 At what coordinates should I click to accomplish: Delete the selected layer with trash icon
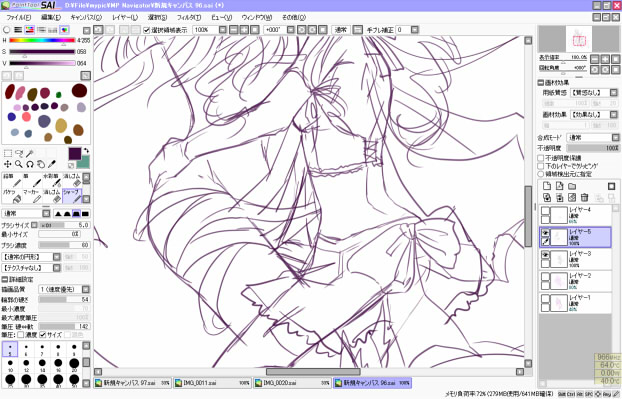pos(584,197)
